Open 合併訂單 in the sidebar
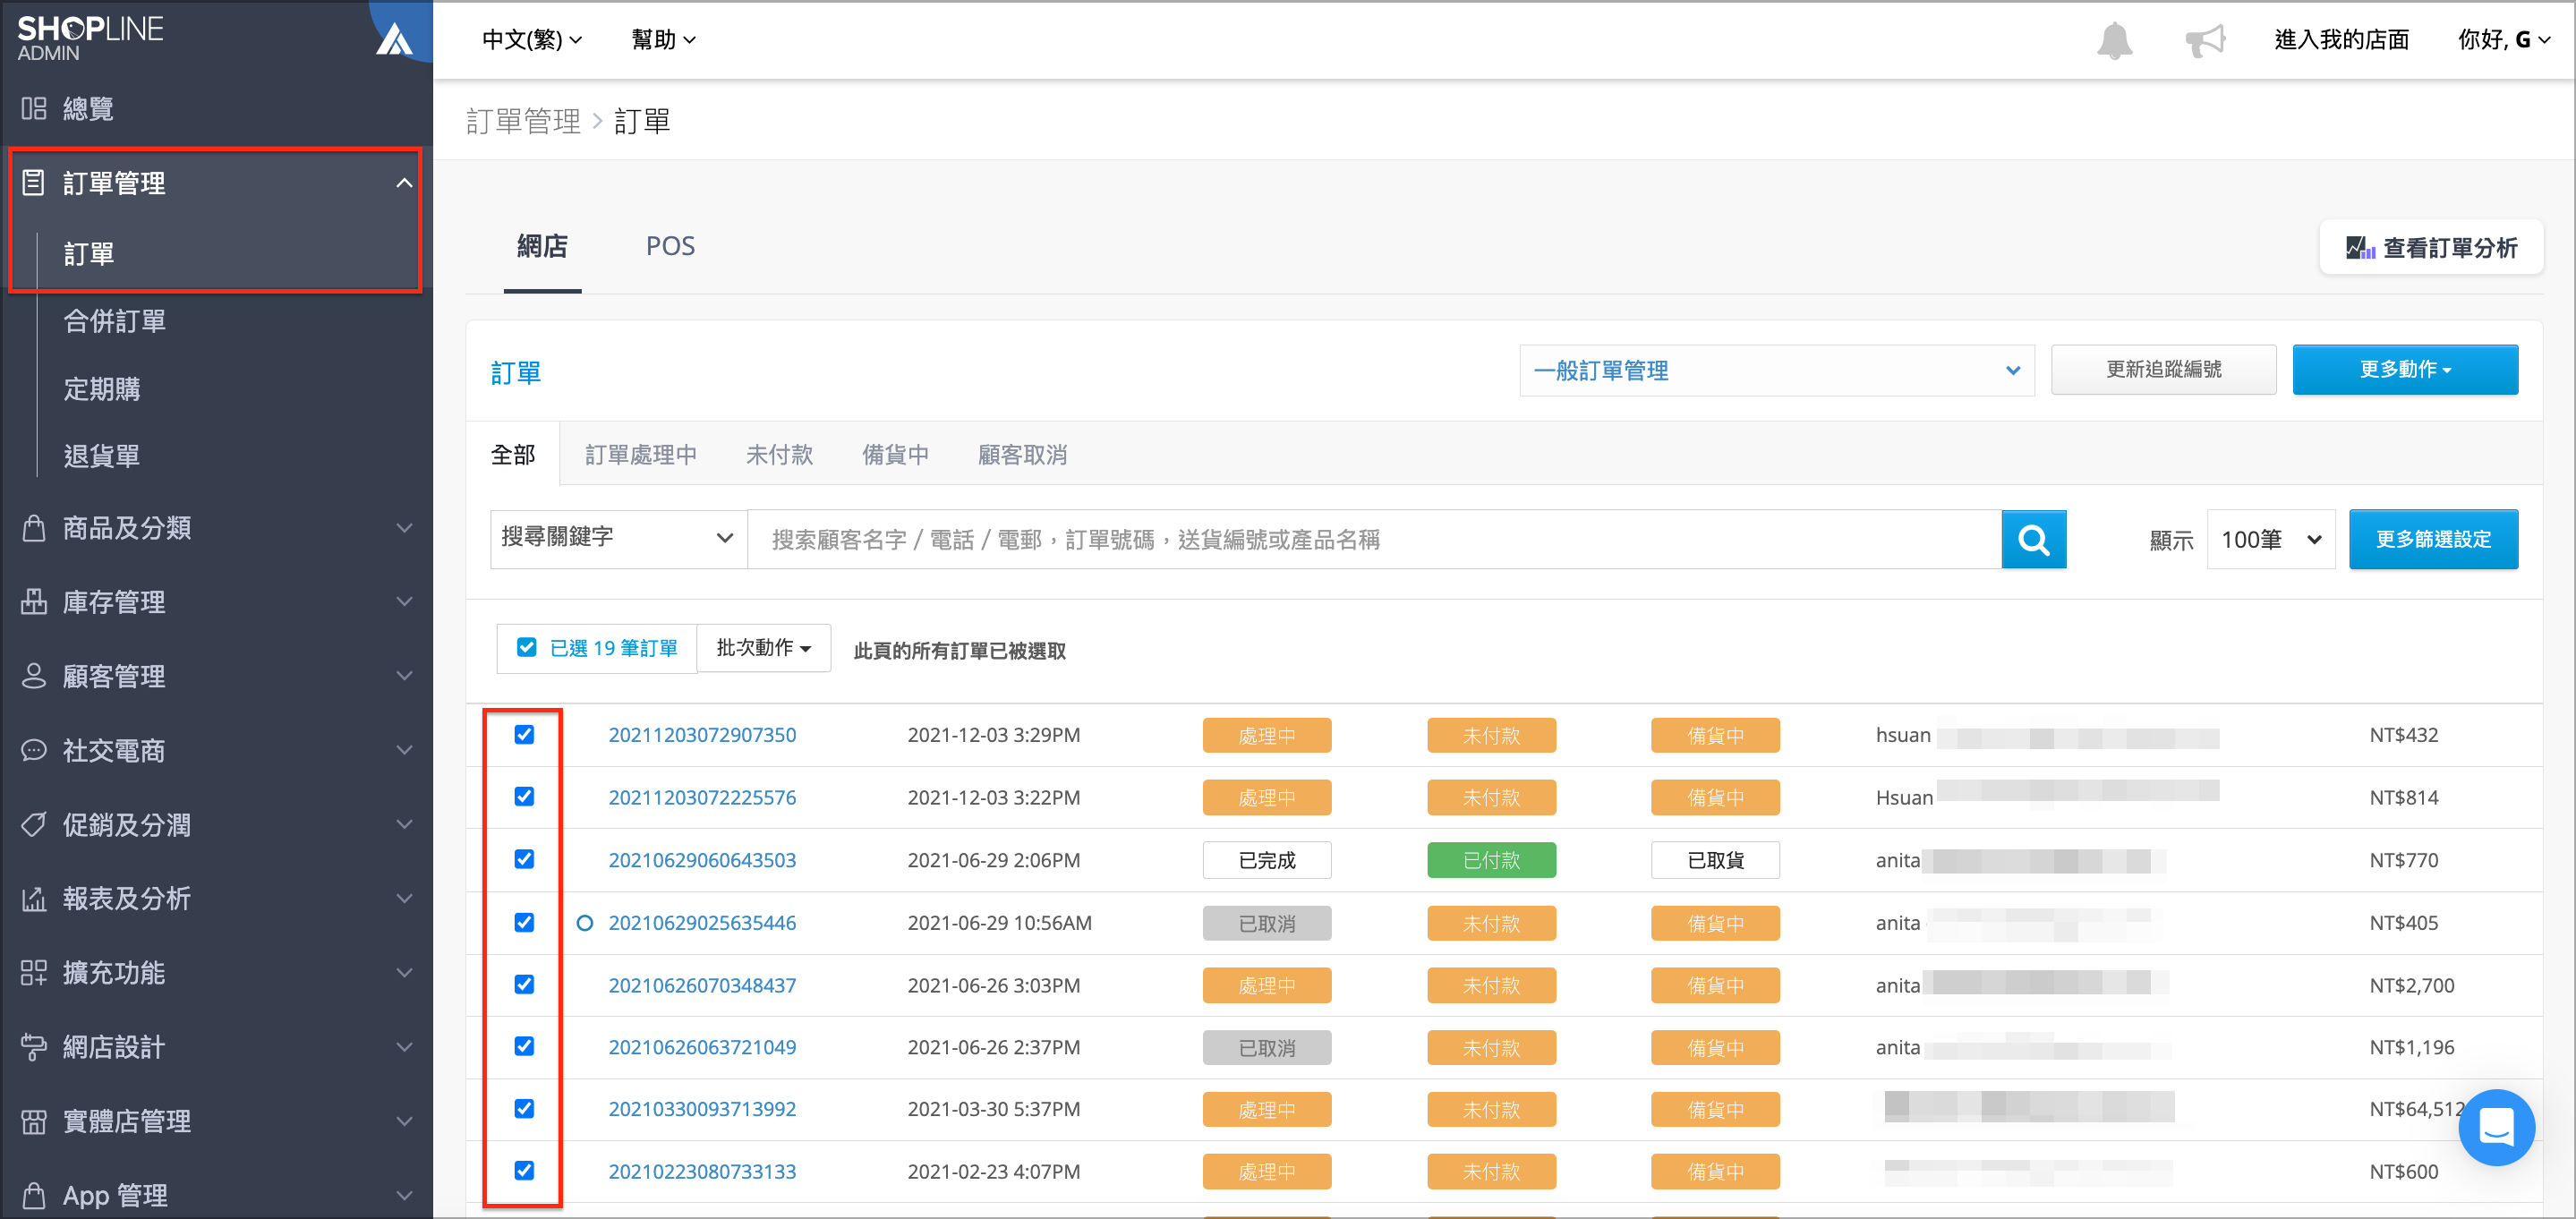 click(x=115, y=321)
